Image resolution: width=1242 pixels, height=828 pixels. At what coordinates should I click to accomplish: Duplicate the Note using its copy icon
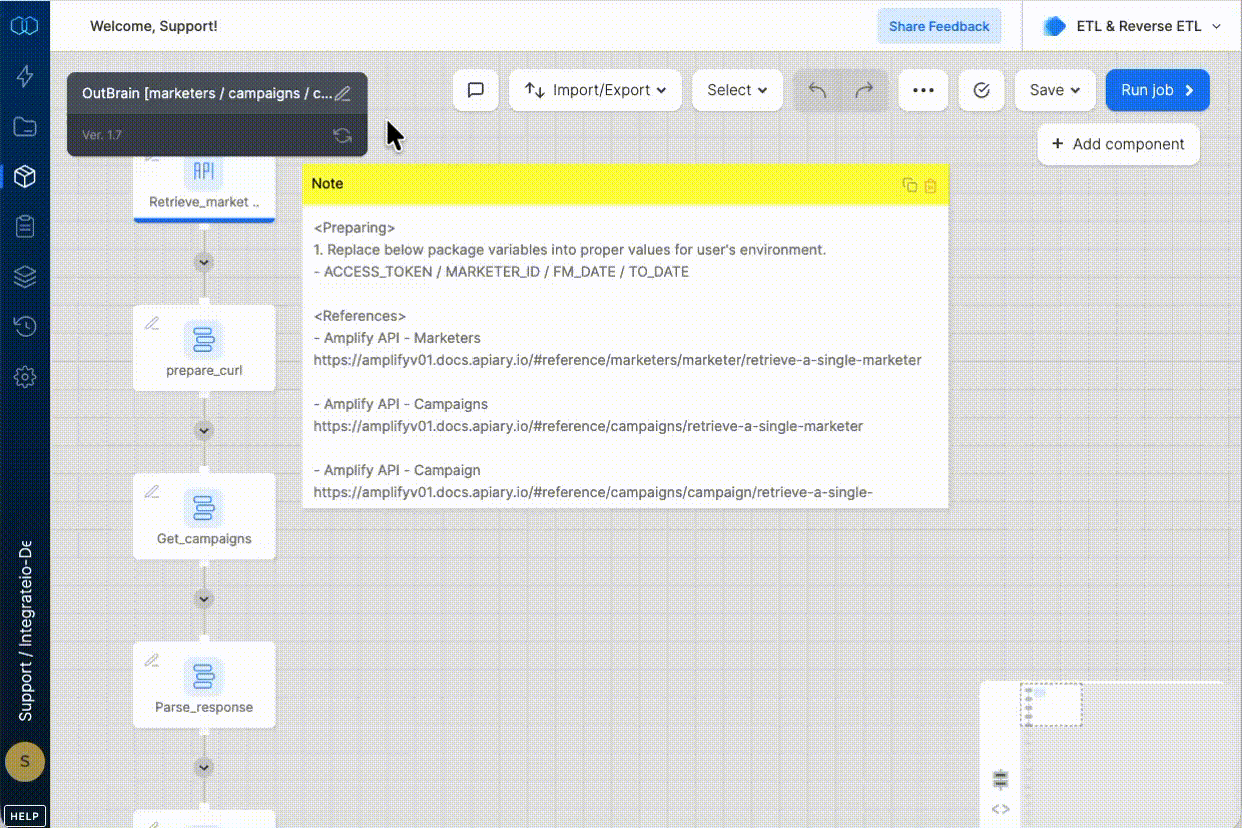click(x=909, y=185)
